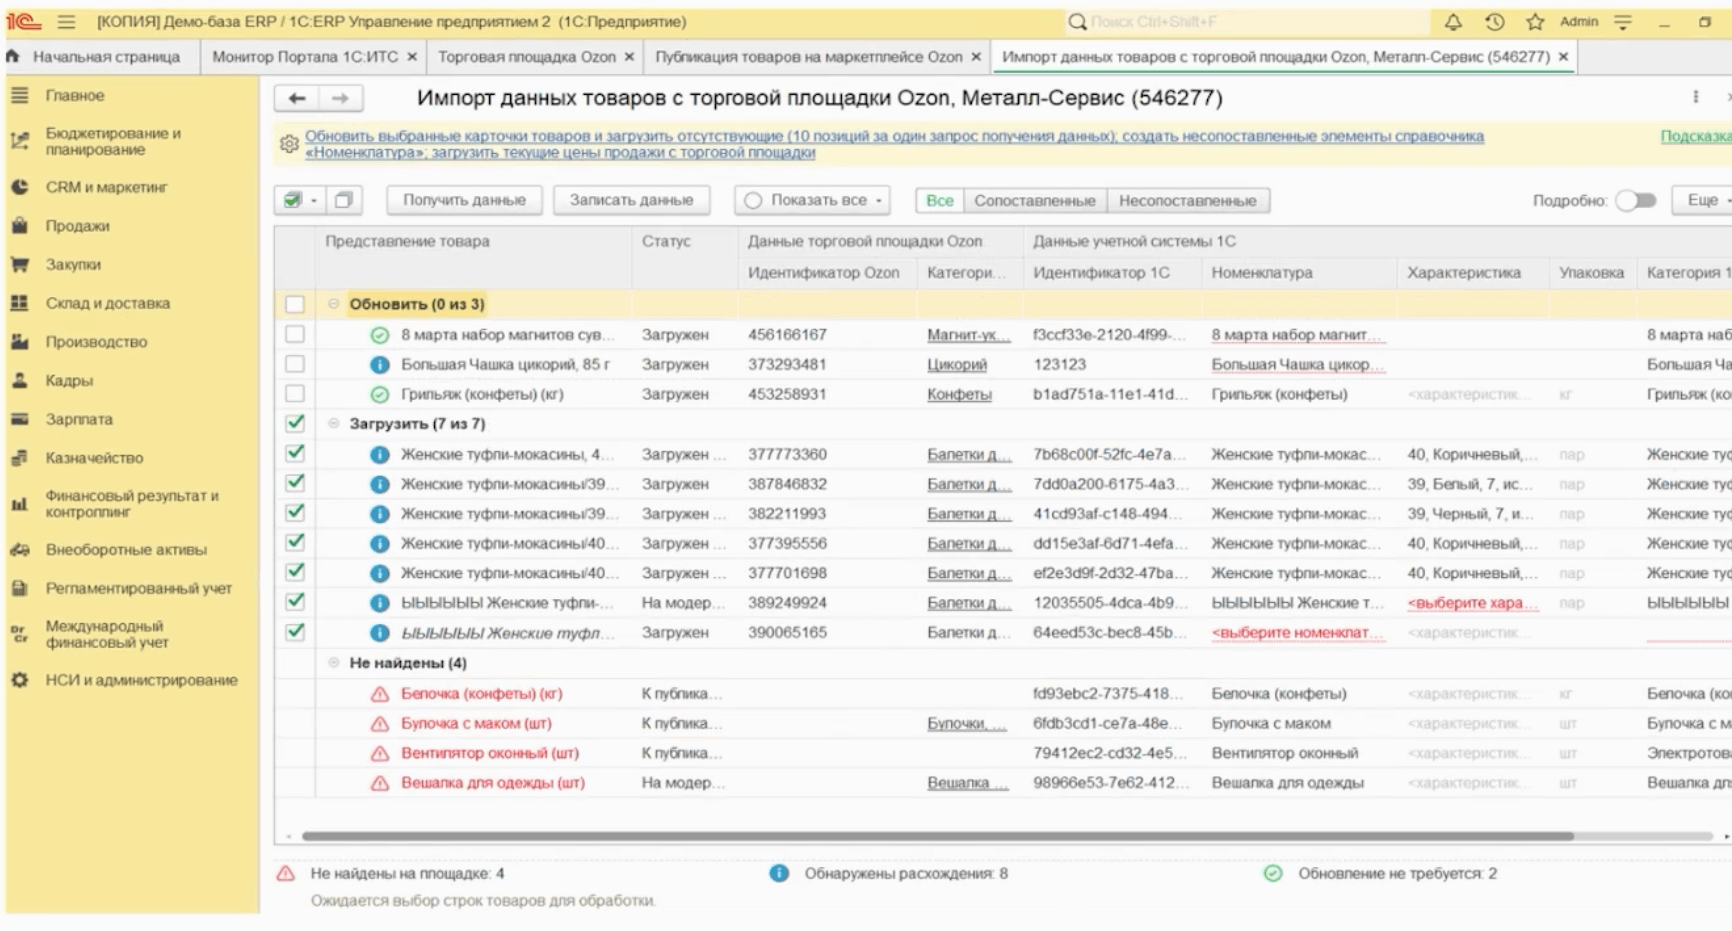Screen dimensions: 1732x931
Task: Open favorites star icon
Action: pyautogui.click(x=1535, y=22)
